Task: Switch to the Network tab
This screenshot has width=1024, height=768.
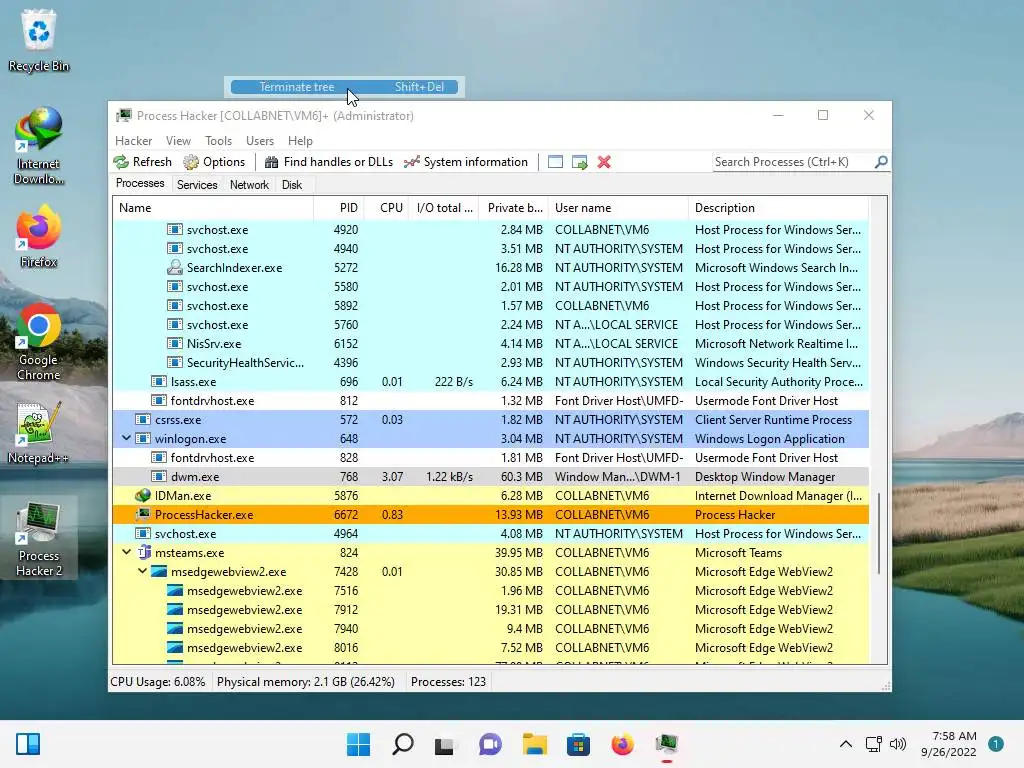Action: 249,185
